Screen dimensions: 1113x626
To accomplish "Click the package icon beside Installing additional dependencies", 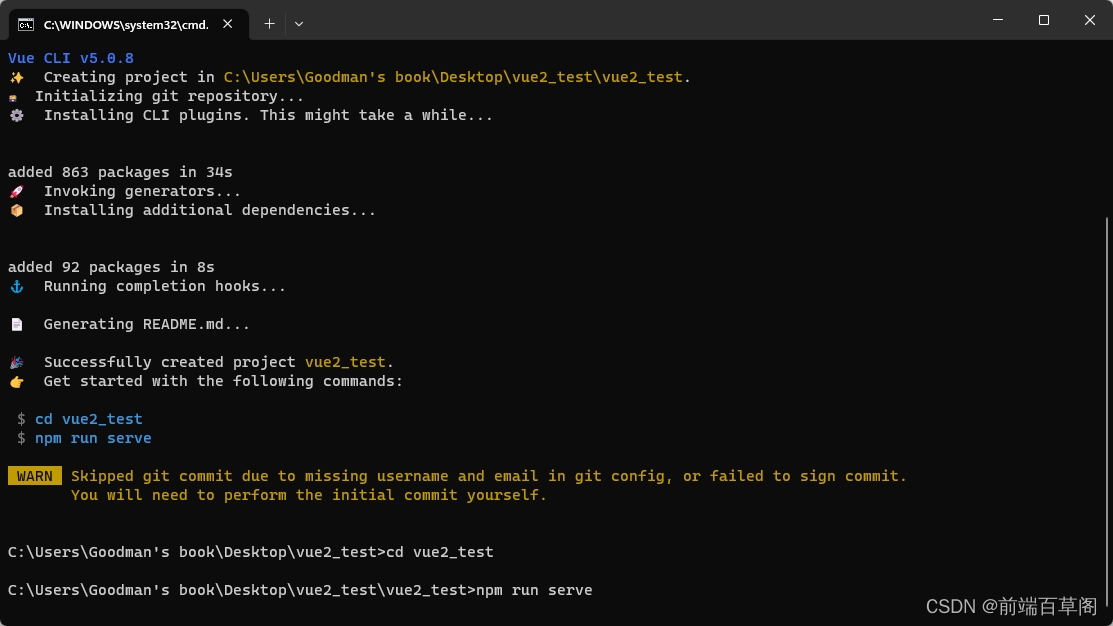I will (17, 211).
